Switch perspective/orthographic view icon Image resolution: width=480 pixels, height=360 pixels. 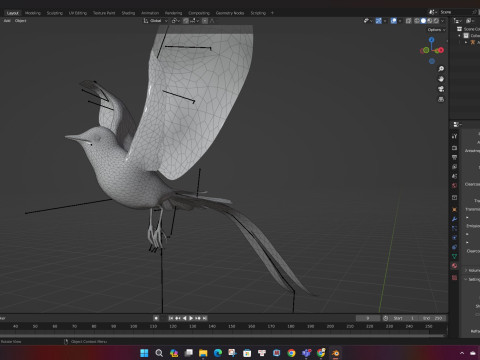point(441,99)
